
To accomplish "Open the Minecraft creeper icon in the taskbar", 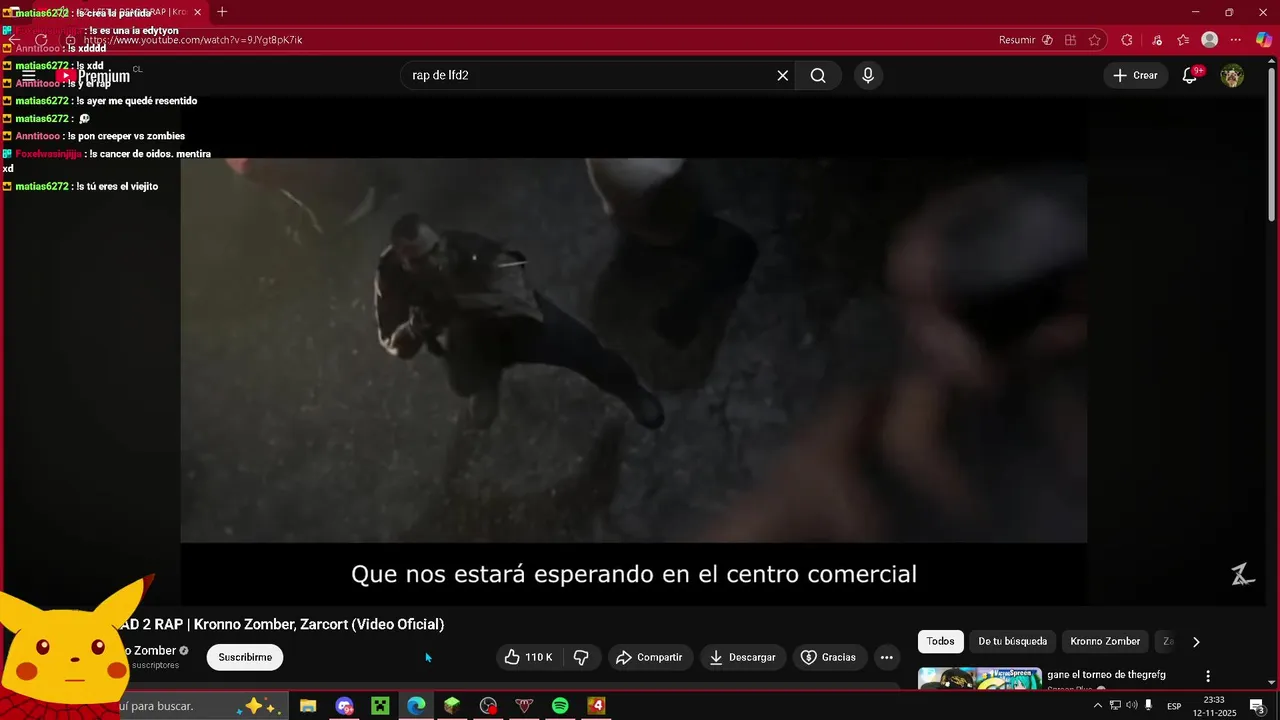I will click(x=380, y=706).
